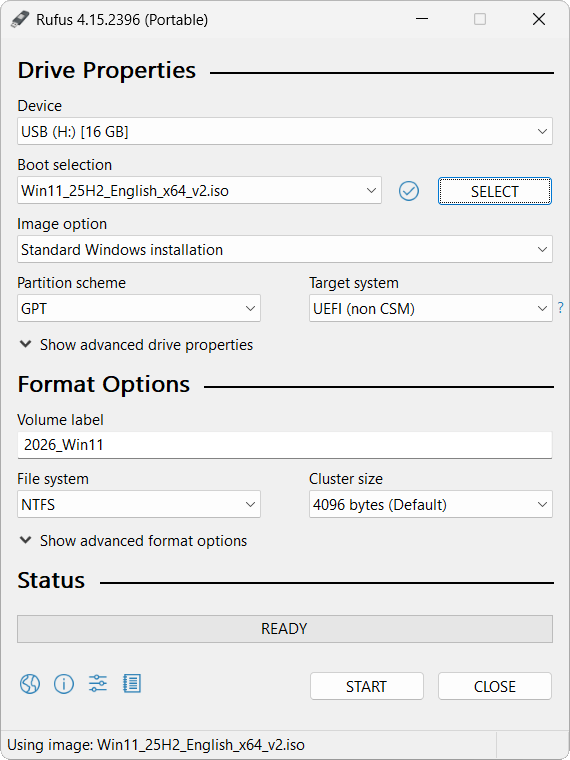Image resolution: width=570 pixels, height=760 pixels.
Task: Expand Show advanced format options
Action: tap(133, 540)
